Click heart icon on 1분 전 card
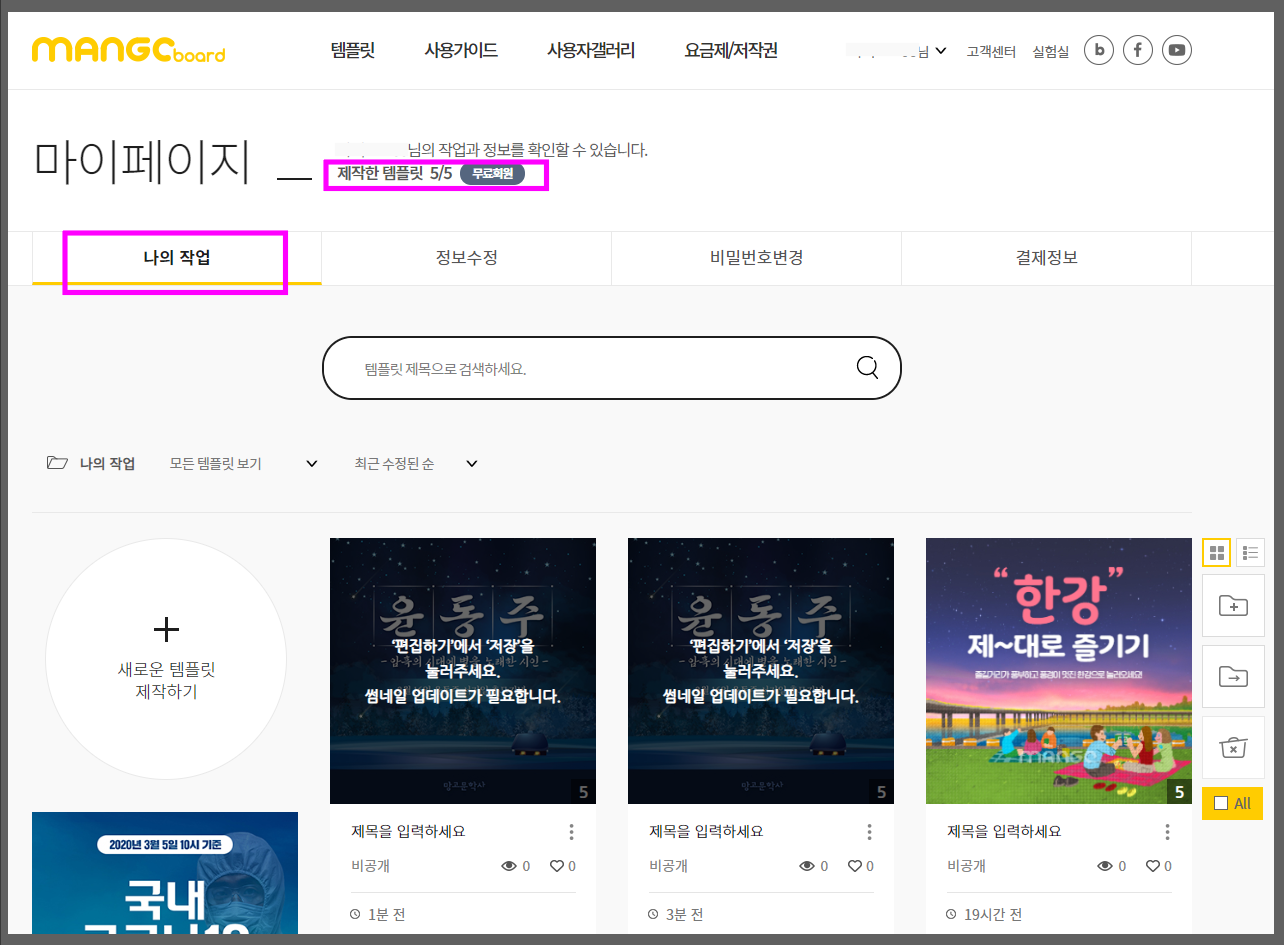The image size is (1284, 945). 556,866
